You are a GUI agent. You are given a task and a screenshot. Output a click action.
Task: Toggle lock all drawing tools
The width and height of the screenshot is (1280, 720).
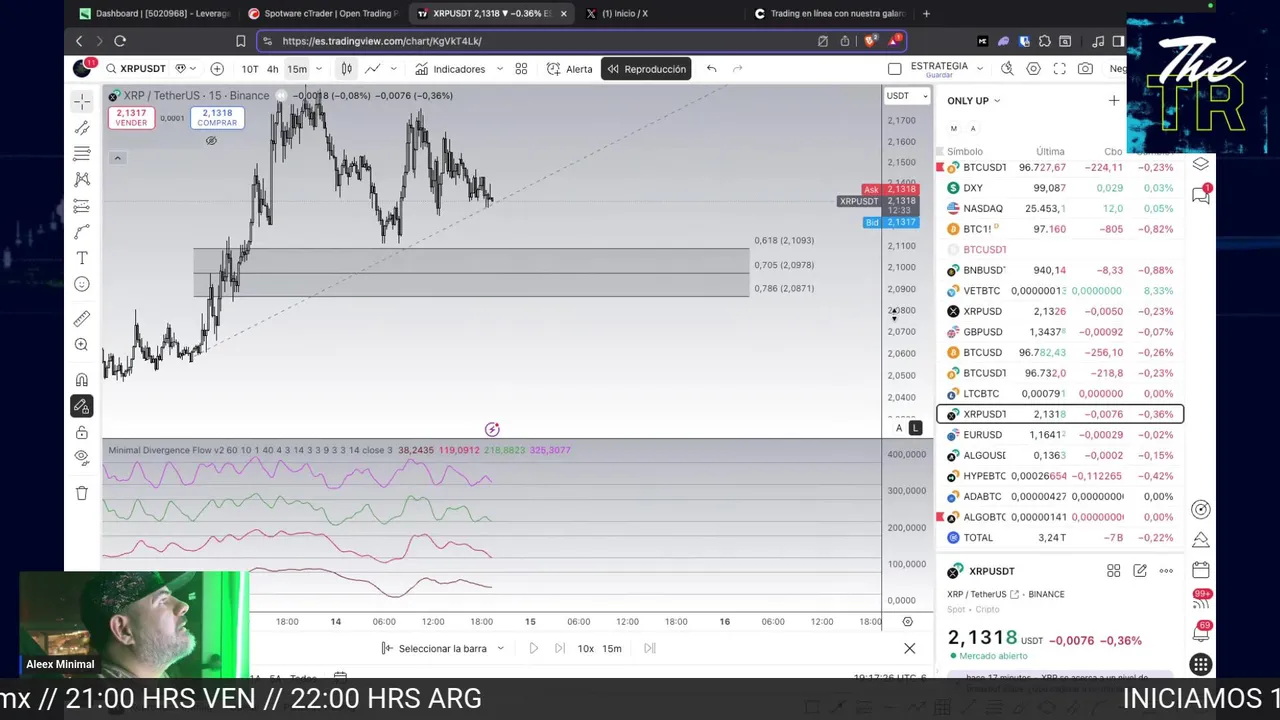tap(82, 432)
